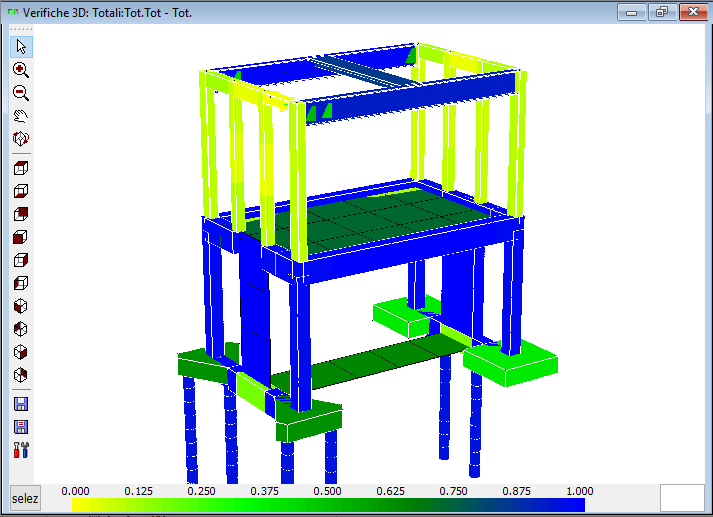The height and width of the screenshot is (517, 713).
Task: Choose the hand pan tool
Action: point(21,116)
